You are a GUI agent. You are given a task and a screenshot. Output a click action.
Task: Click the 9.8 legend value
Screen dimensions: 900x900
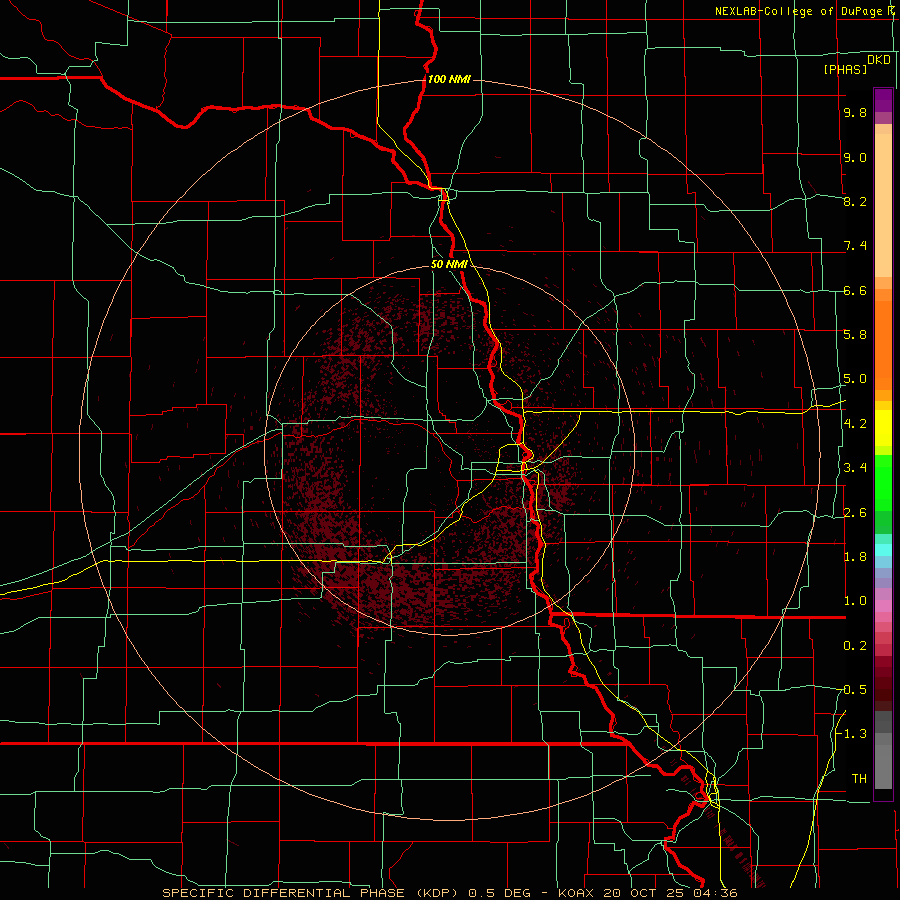(x=855, y=113)
